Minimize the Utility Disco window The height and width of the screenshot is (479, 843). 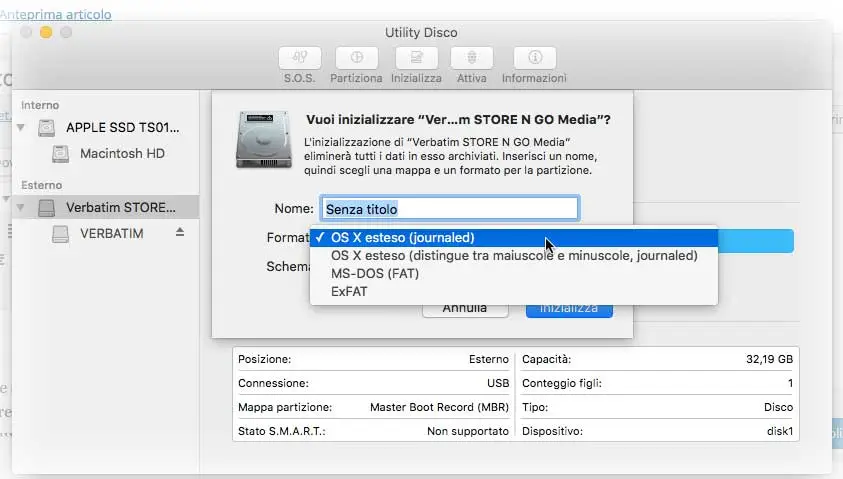coord(46,33)
